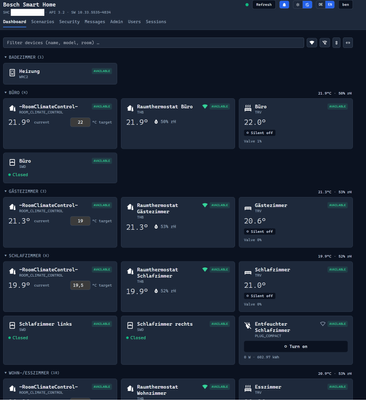
Task: Collapse the BÜRO room section
Action: [x=16, y=93]
